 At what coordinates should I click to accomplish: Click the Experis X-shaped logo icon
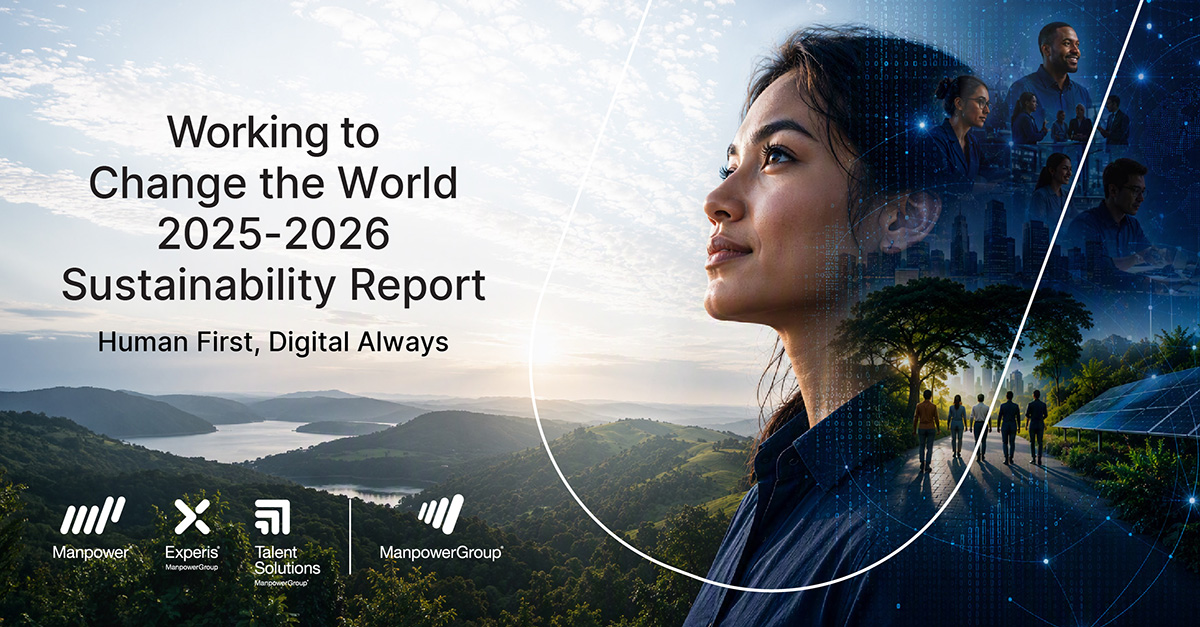192,517
